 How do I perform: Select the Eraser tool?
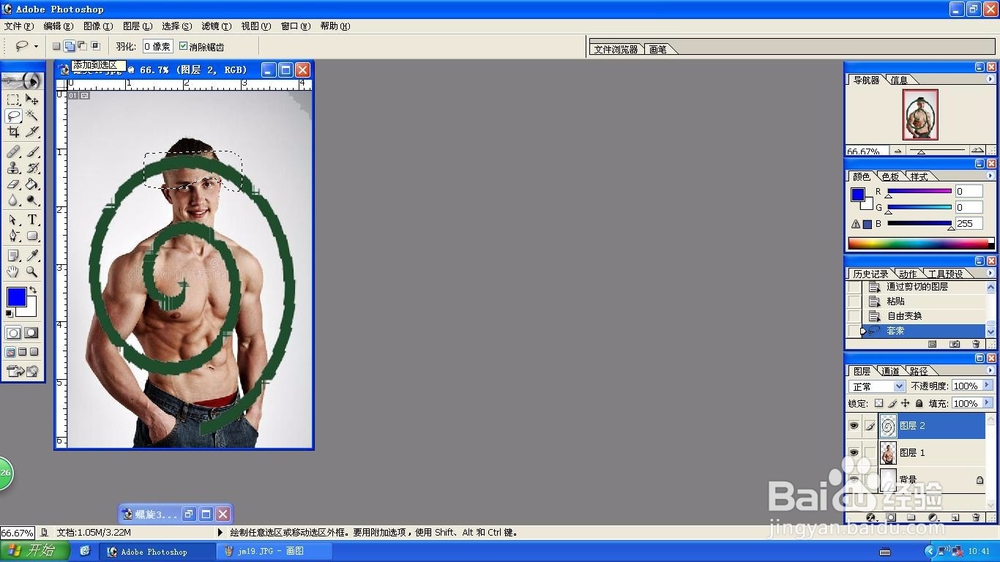point(13,184)
